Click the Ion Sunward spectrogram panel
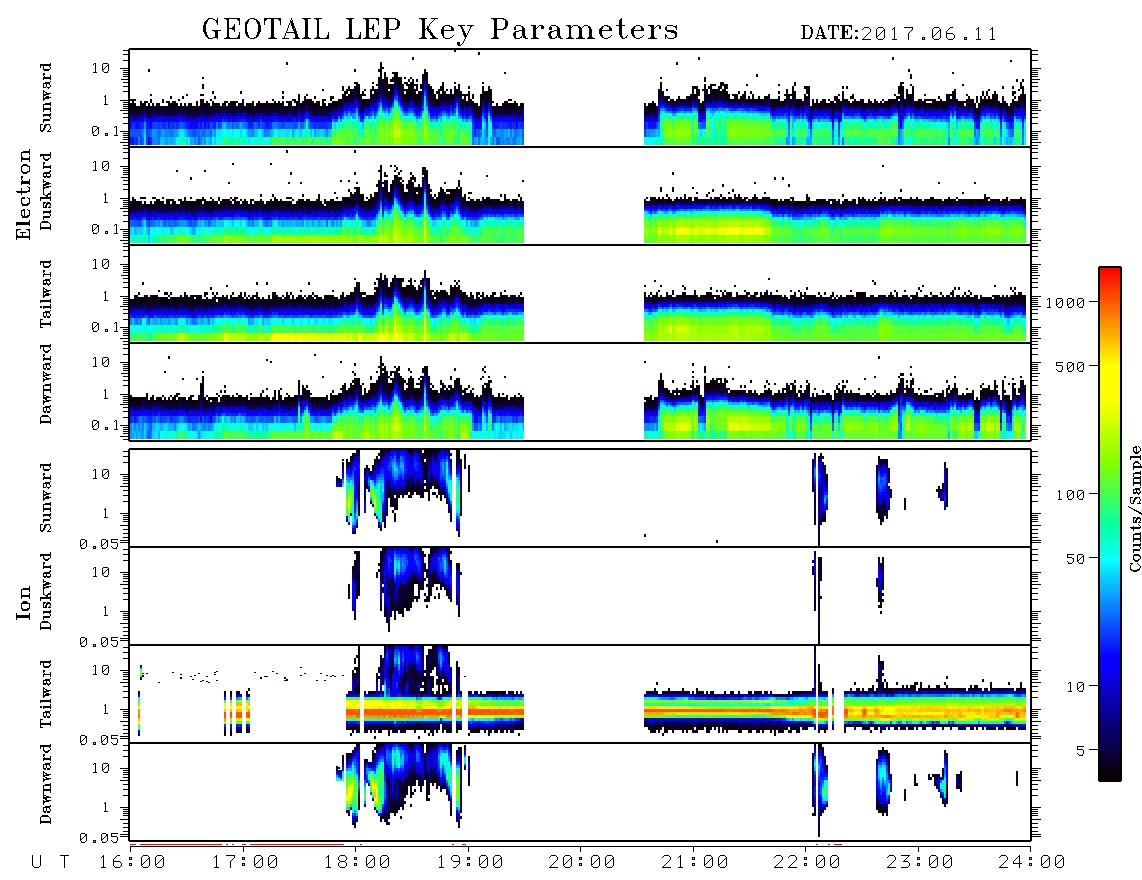1142x880 pixels. tap(580, 498)
